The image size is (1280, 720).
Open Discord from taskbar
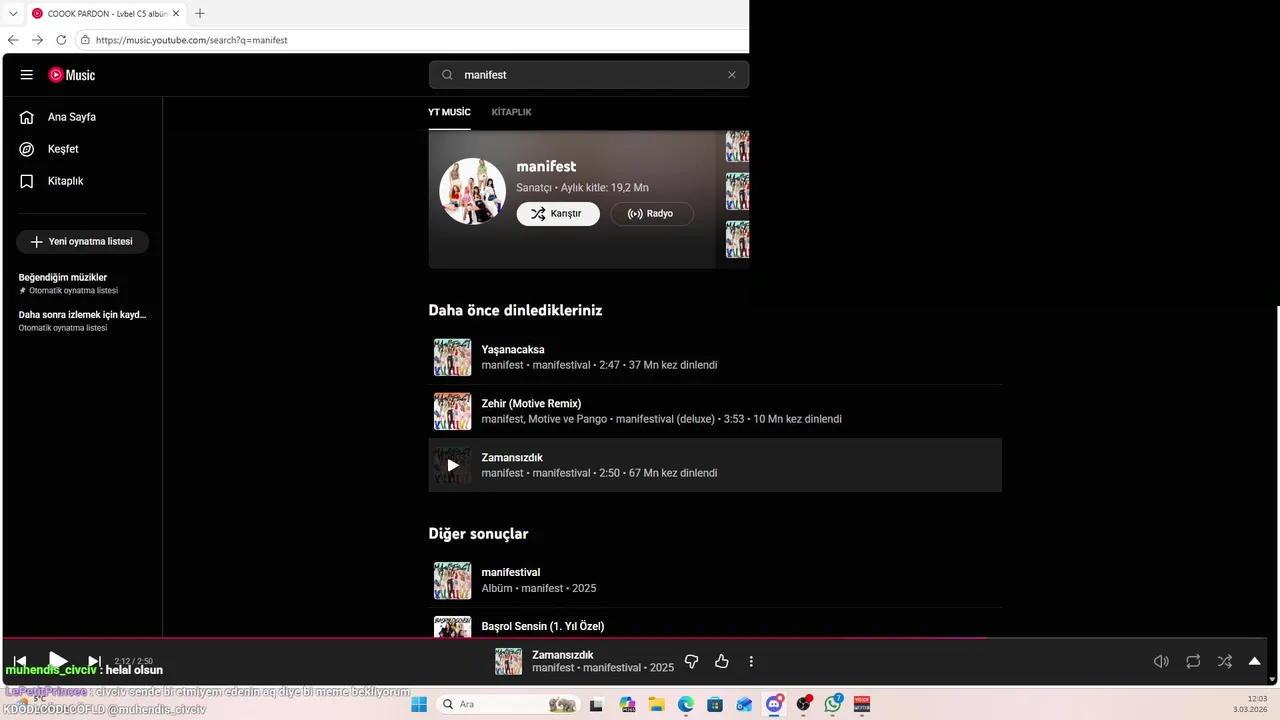[x=774, y=704]
